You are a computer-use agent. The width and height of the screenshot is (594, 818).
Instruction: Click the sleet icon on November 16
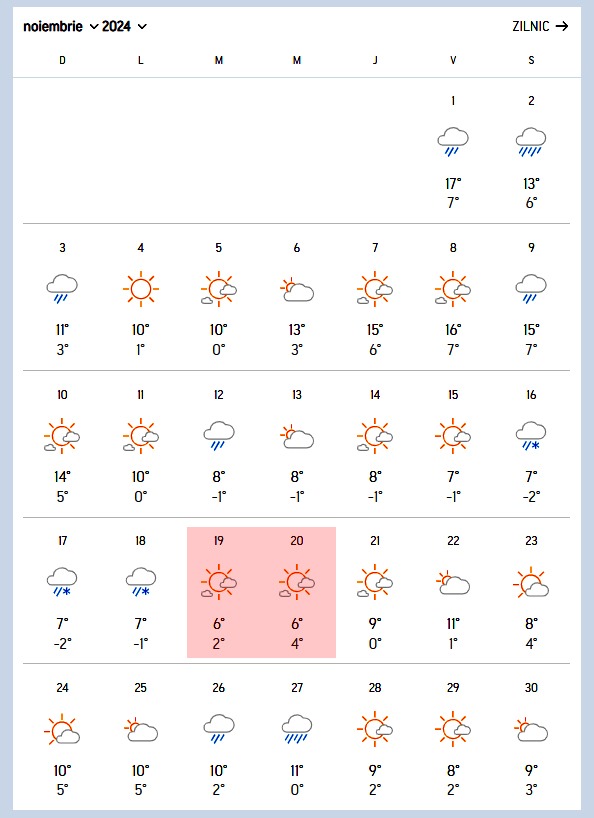531,436
